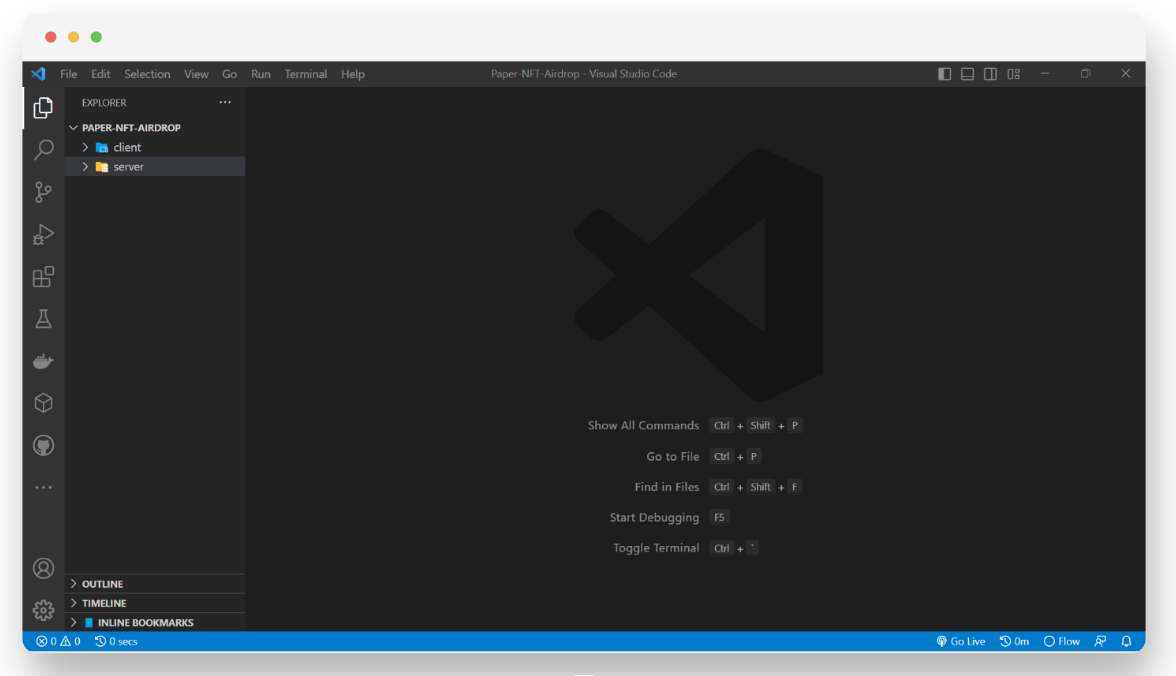Image resolution: width=1176 pixels, height=676 pixels.
Task: Open the Selection menu
Action: click(147, 74)
